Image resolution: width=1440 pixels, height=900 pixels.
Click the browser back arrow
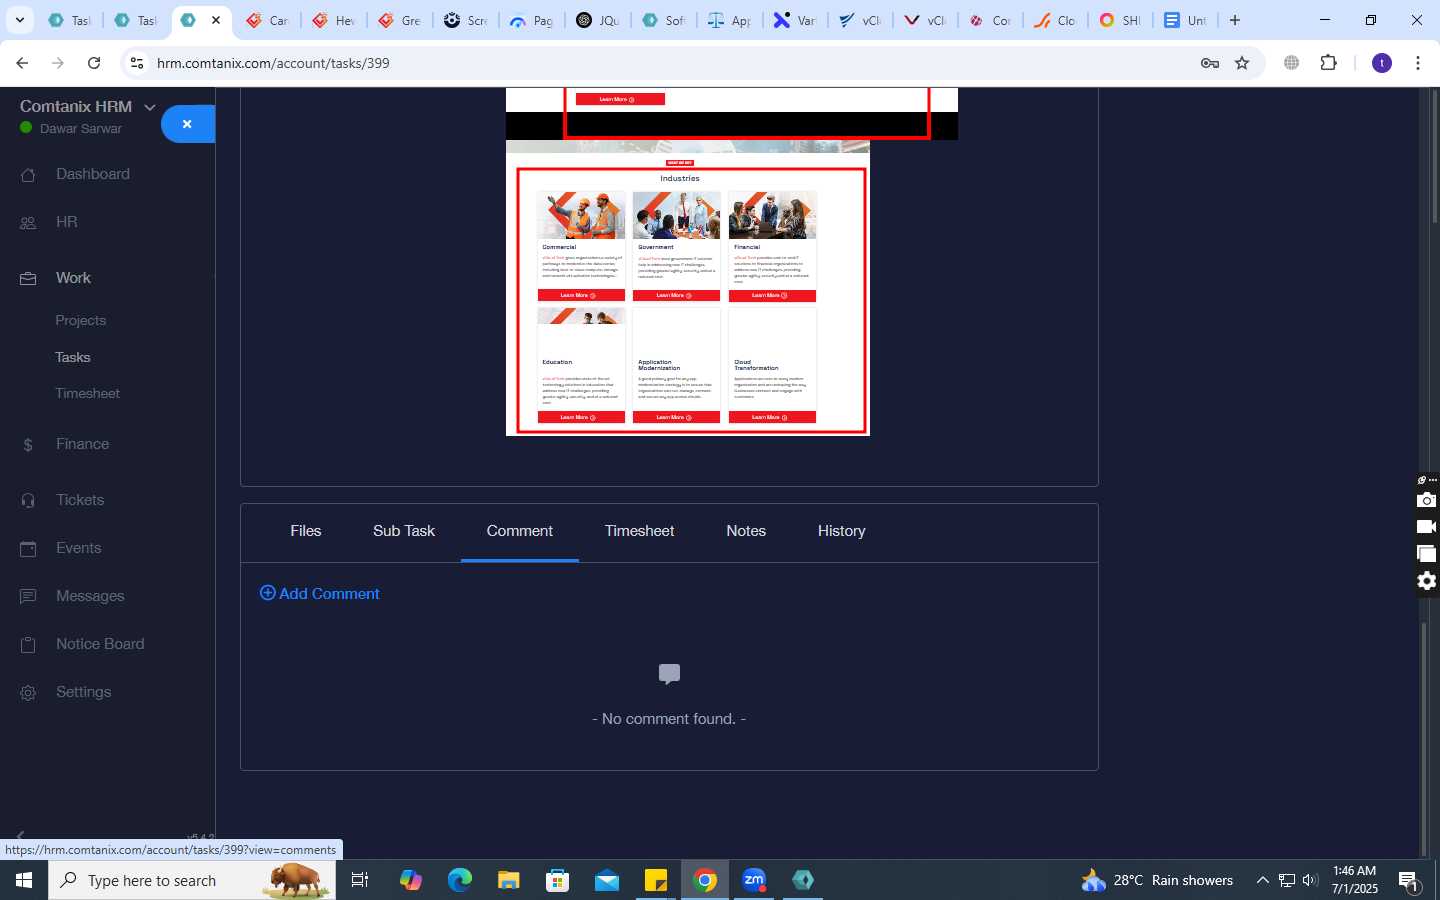(22, 63)
